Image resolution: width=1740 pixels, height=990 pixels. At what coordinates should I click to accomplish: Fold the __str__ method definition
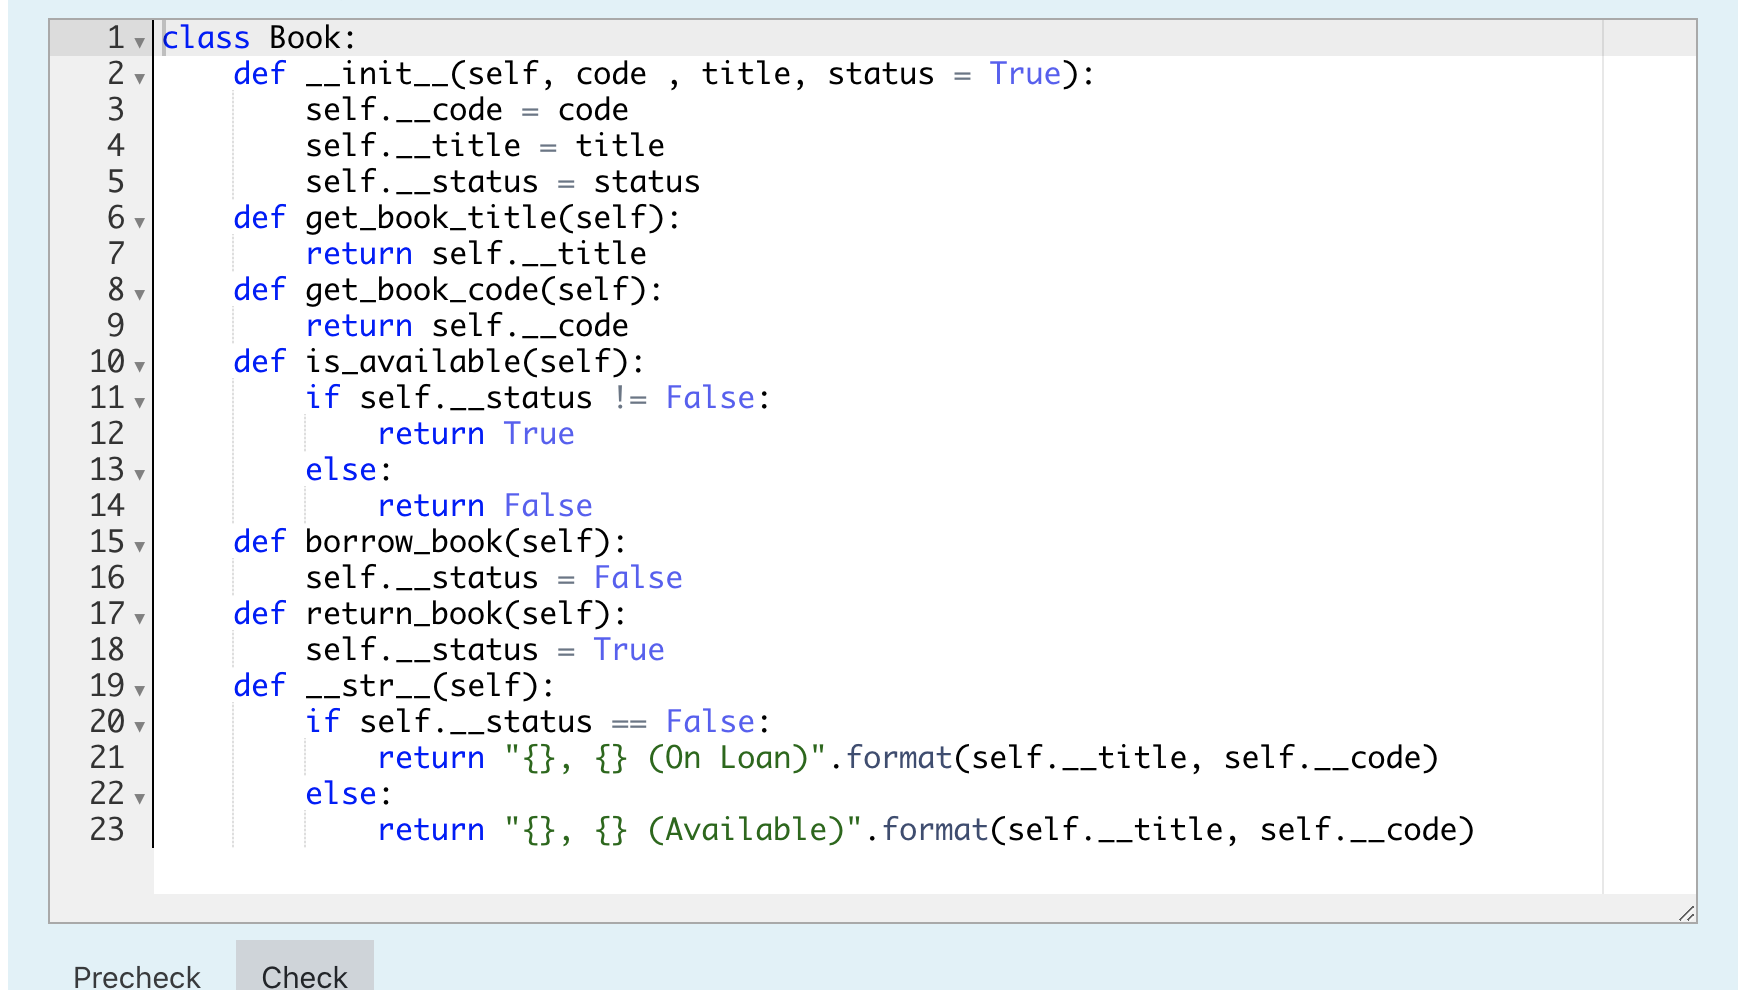139,689
